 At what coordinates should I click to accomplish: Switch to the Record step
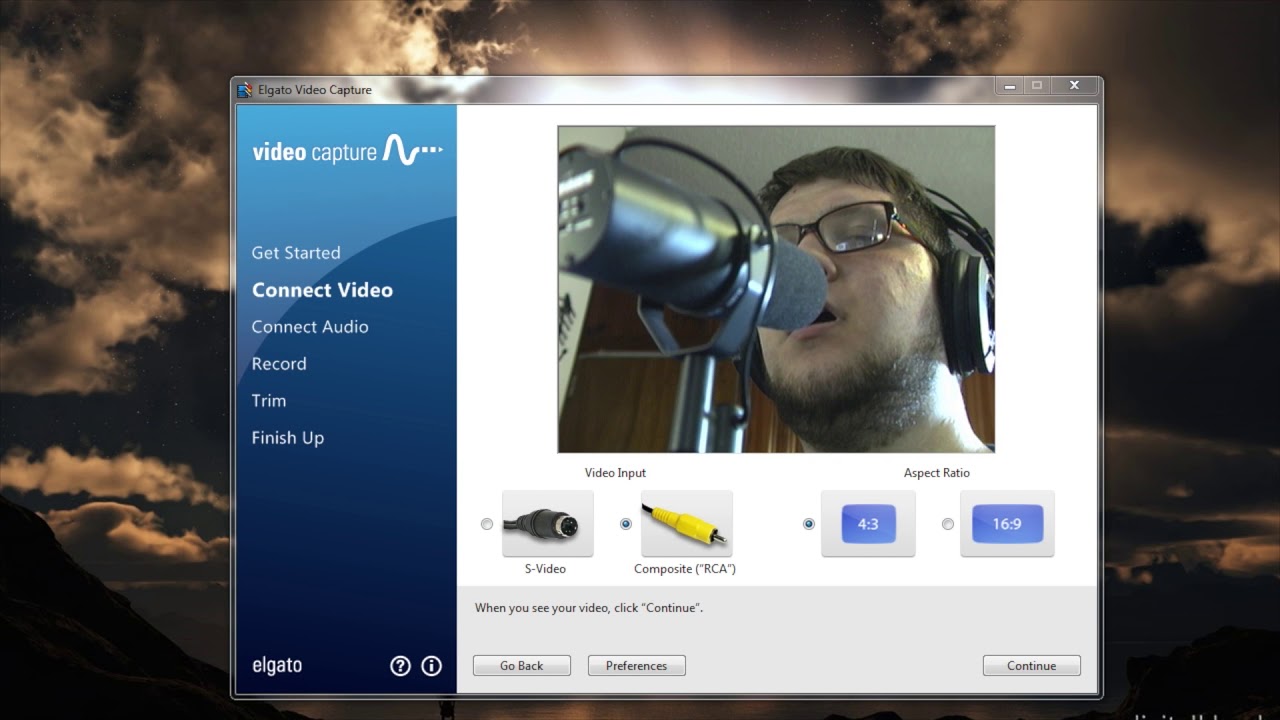[279, 364]
